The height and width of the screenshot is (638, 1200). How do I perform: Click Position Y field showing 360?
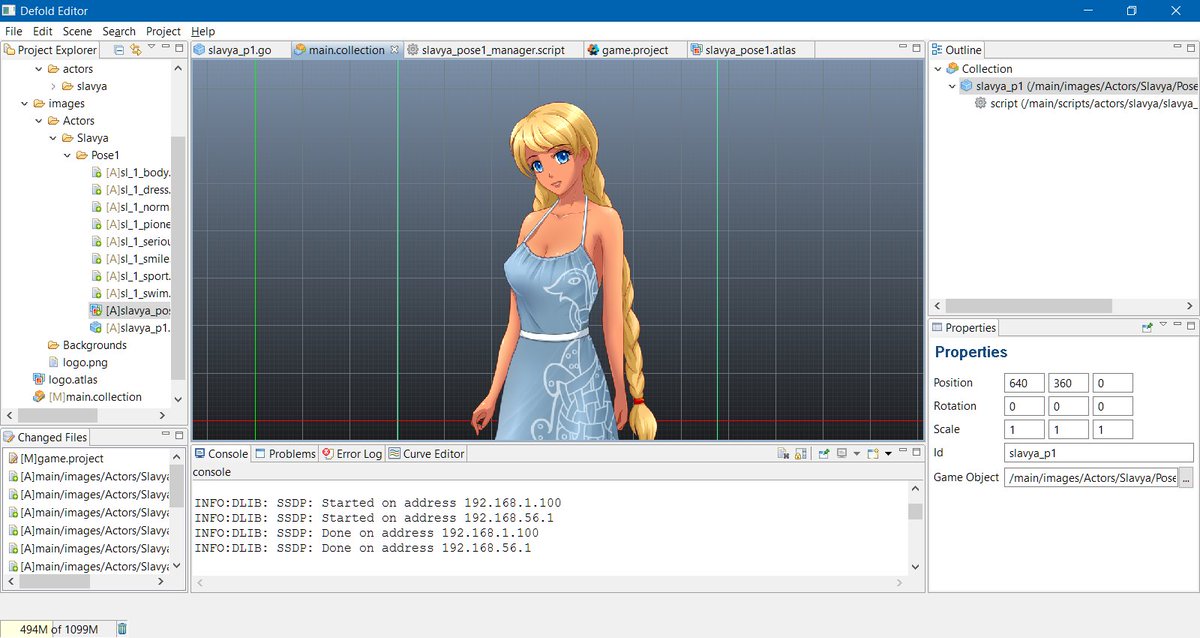pos(1068,383)
